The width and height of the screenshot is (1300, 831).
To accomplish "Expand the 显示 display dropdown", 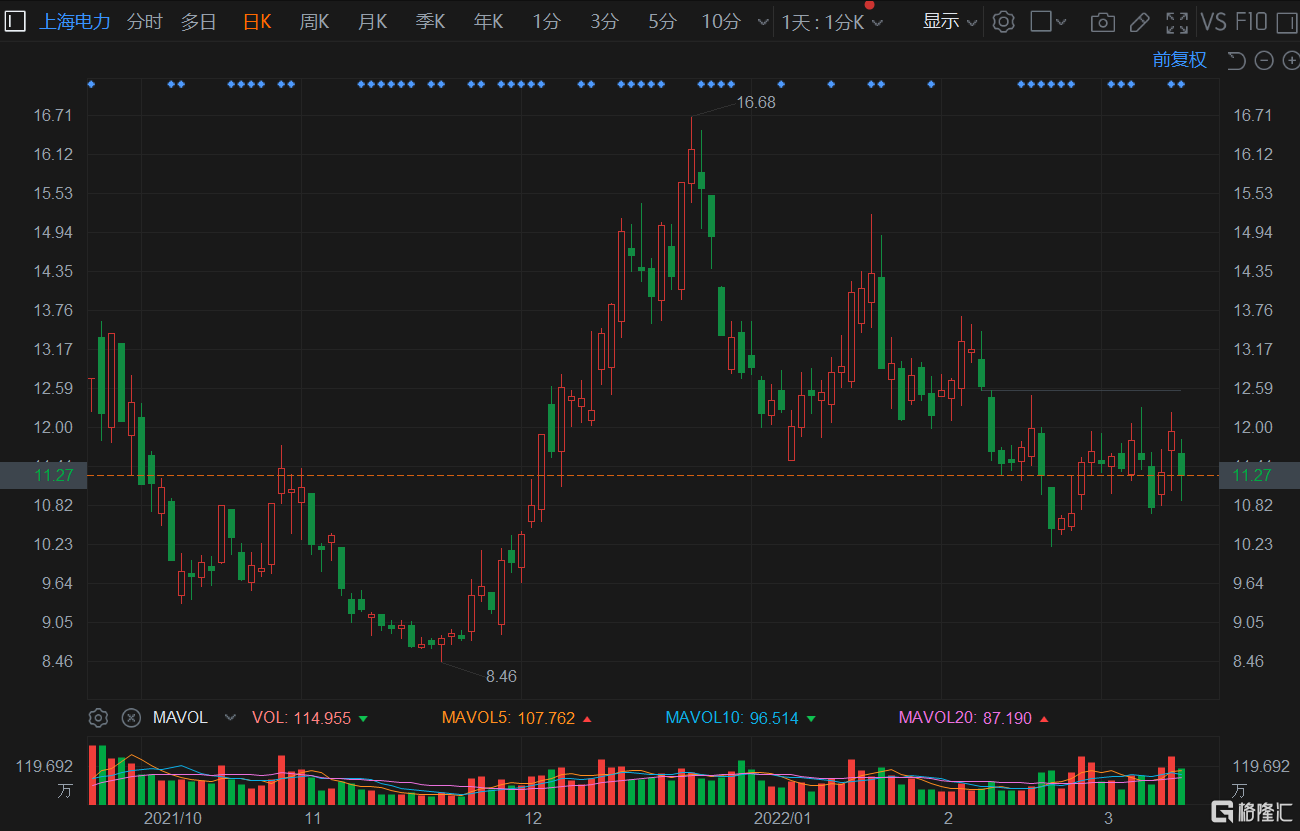I will [949, 22].
